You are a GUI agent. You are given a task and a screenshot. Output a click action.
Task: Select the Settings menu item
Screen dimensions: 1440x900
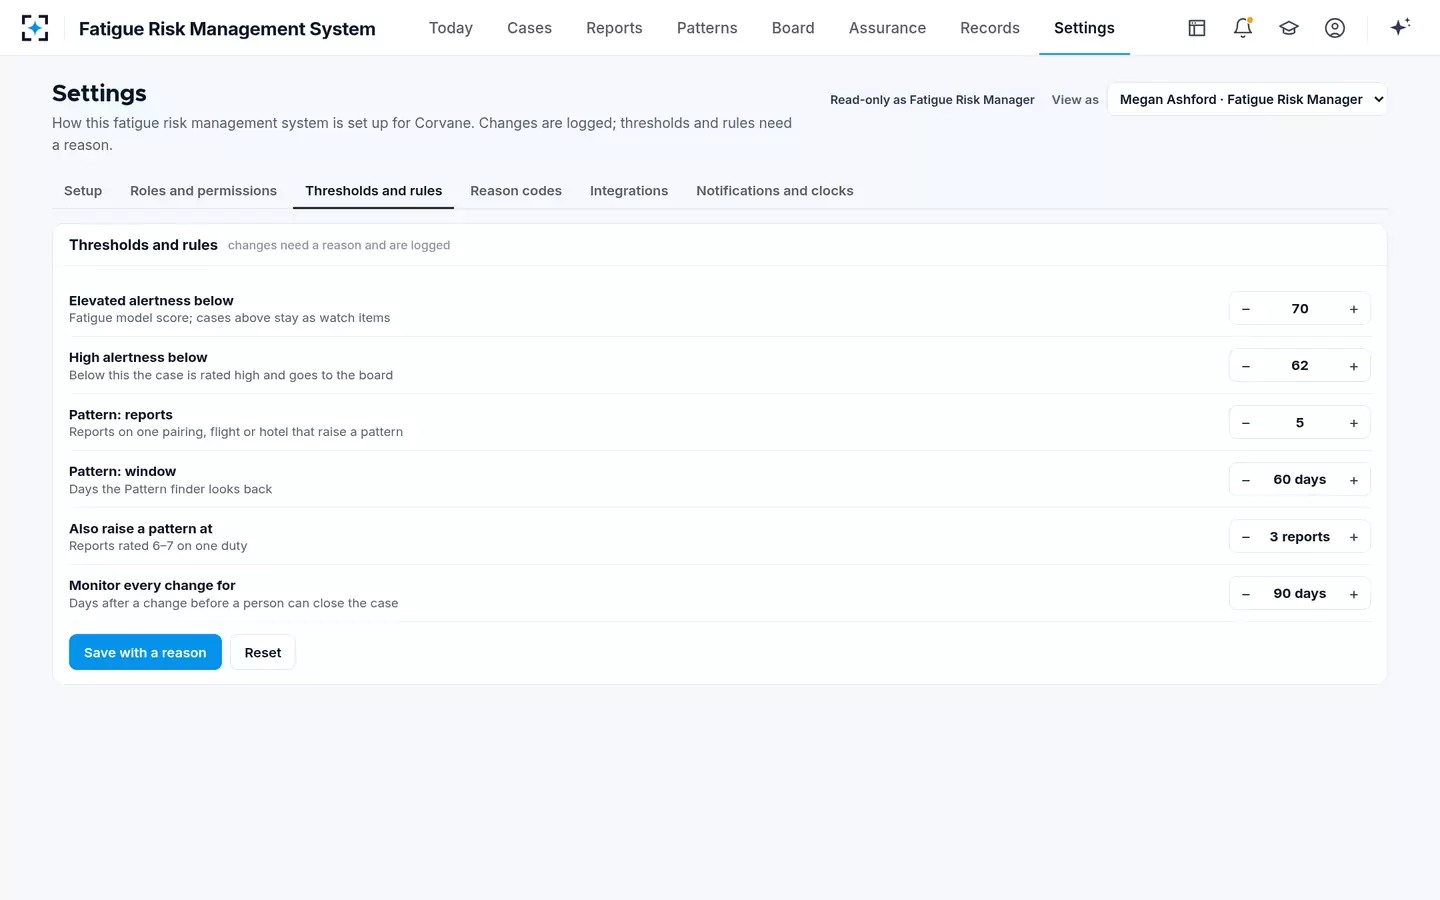[x=1084, y=28]
